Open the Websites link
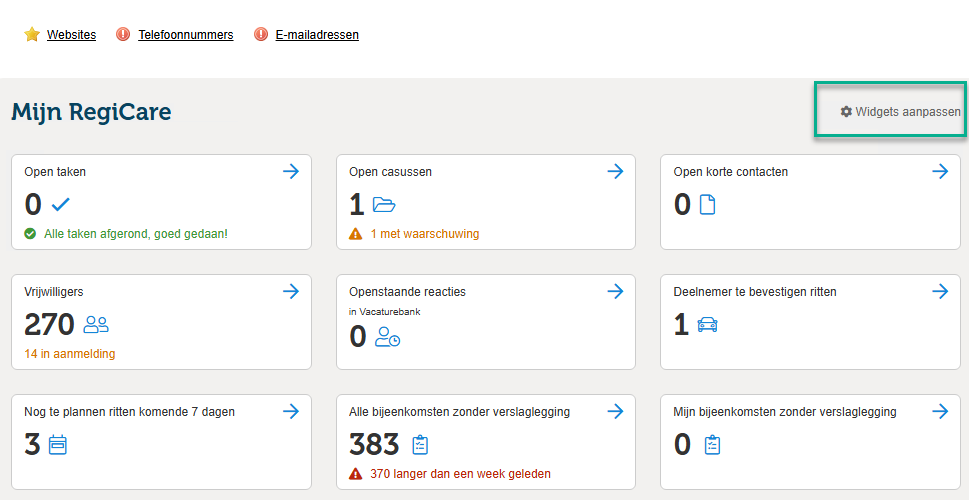The image size is (969, 500). [x=71, y=35]
